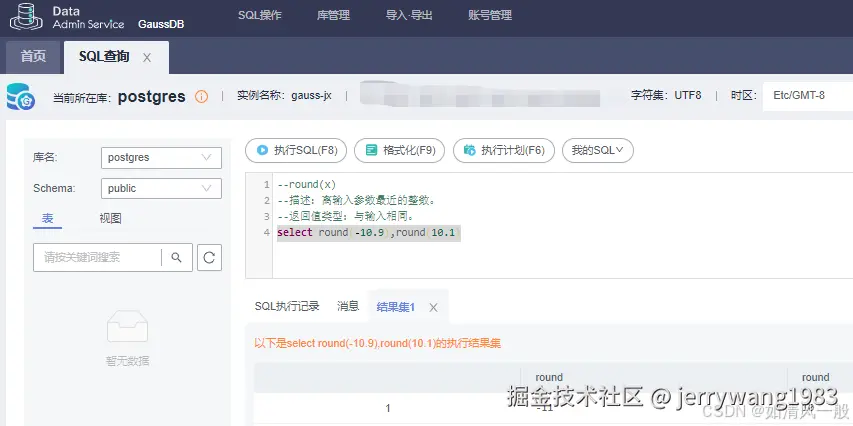This screenshot has width=853, height=426.
Task: Open the 库名 postgres dropdown
Action: pos(161,158)
